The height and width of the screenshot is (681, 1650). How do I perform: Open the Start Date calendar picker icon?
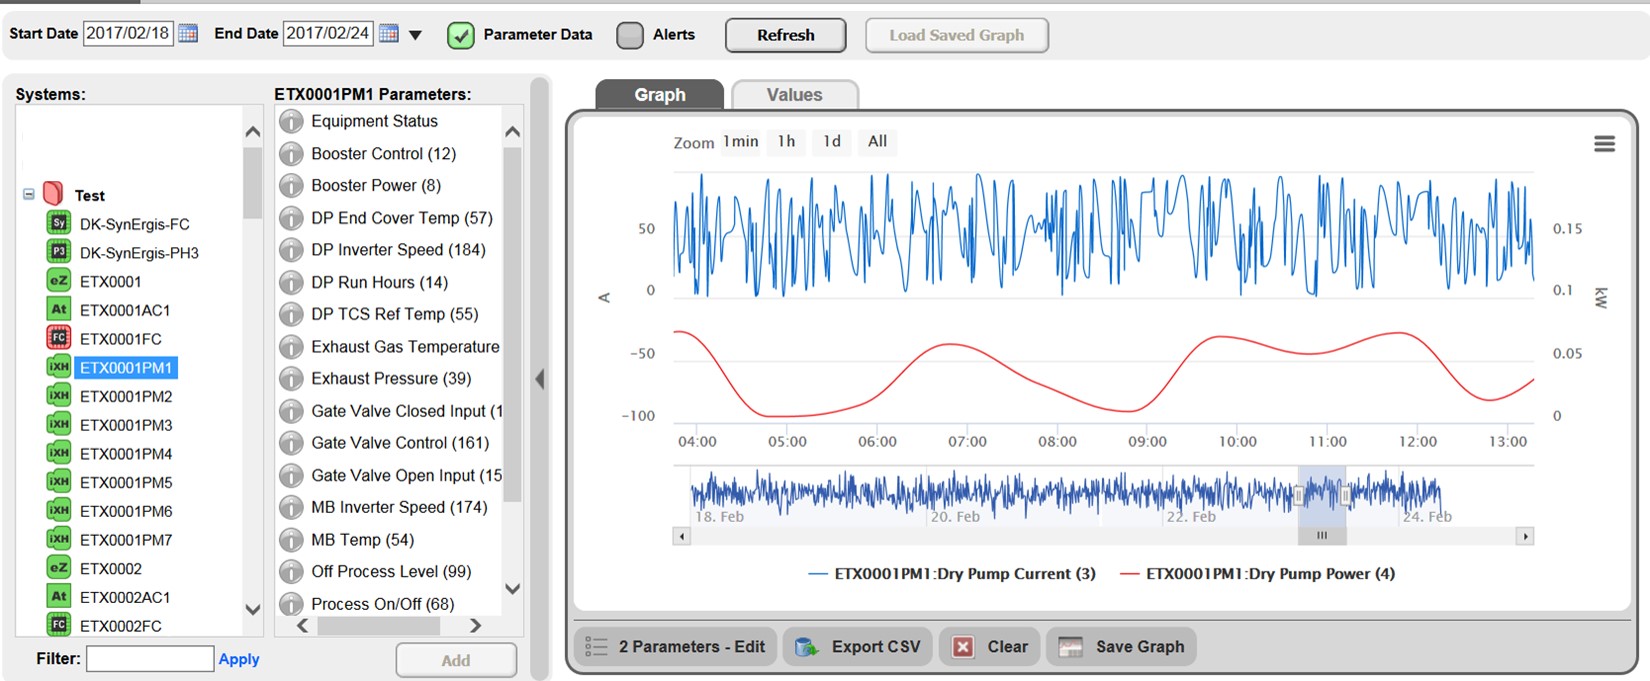188,33
